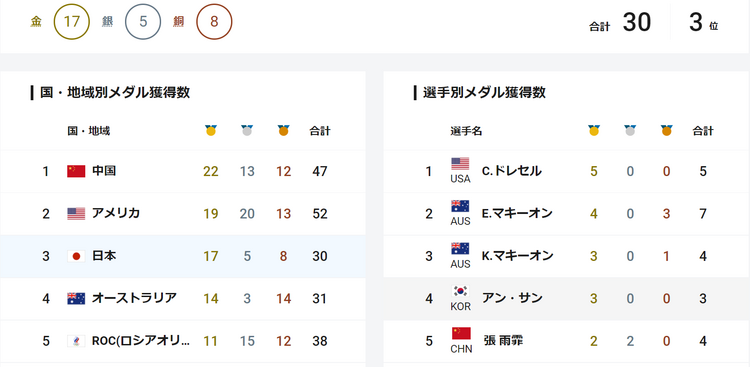Click the gold medal column icon in country table

coord(211,131)
